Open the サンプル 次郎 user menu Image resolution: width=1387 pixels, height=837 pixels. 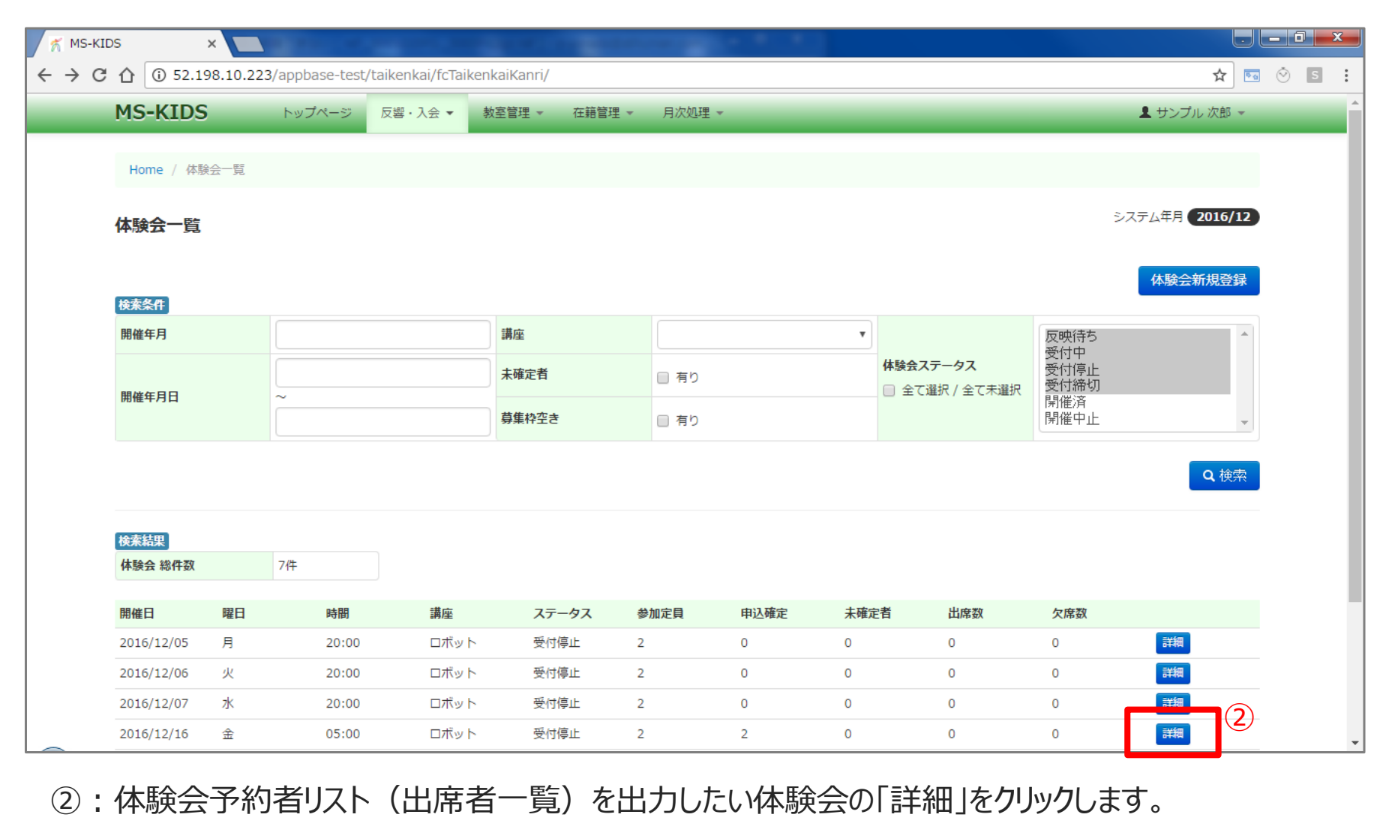click(1192, 113)
